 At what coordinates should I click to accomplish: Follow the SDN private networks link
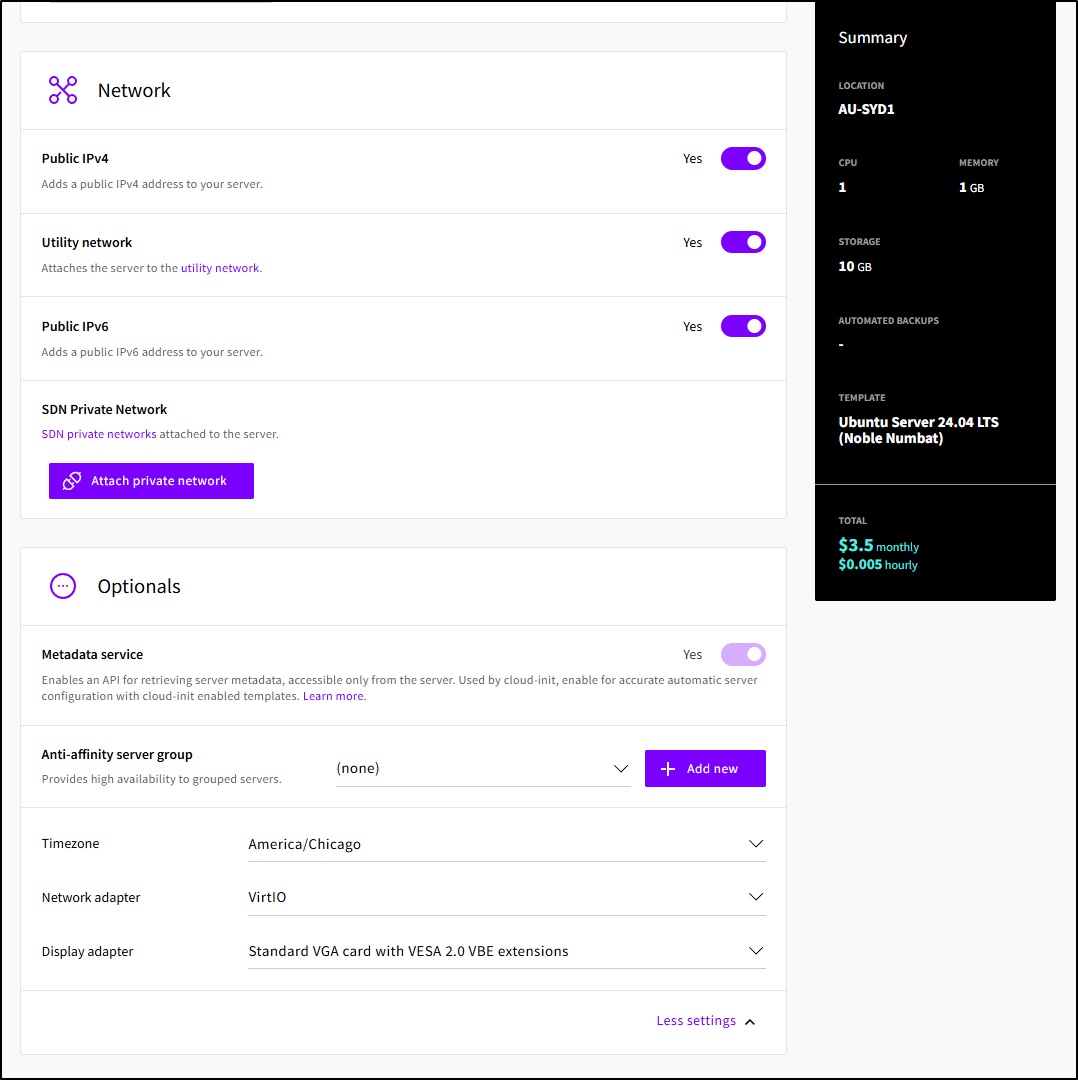99,434
